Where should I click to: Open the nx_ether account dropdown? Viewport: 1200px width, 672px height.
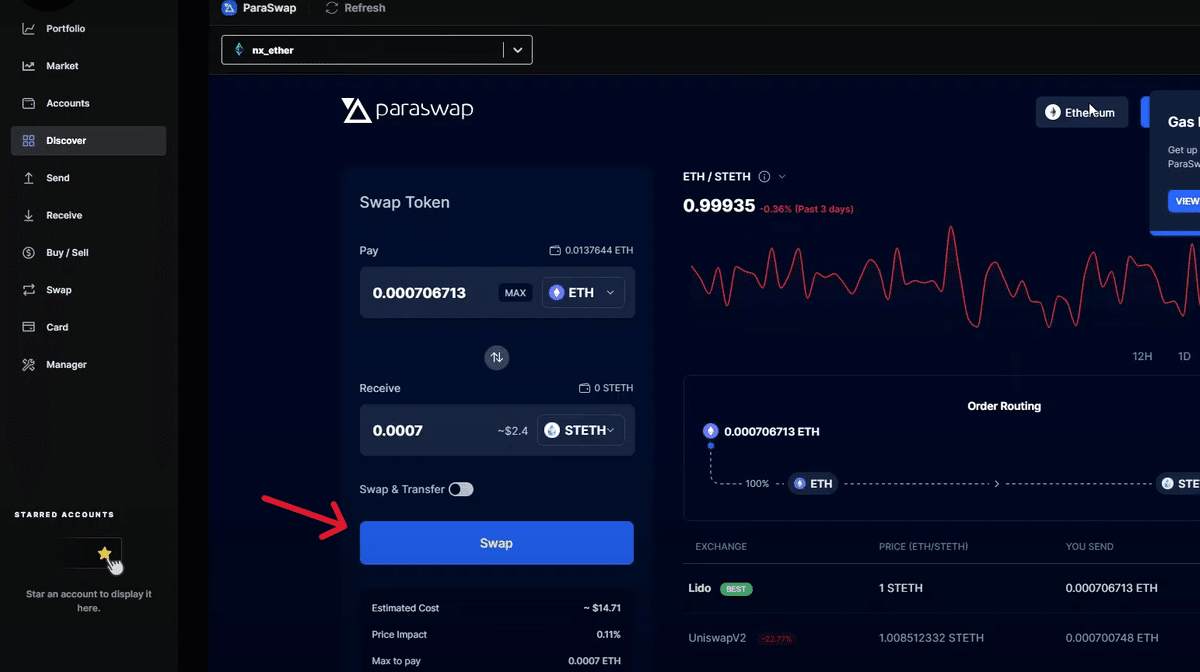pyautogui.click(x=517, y=49)
